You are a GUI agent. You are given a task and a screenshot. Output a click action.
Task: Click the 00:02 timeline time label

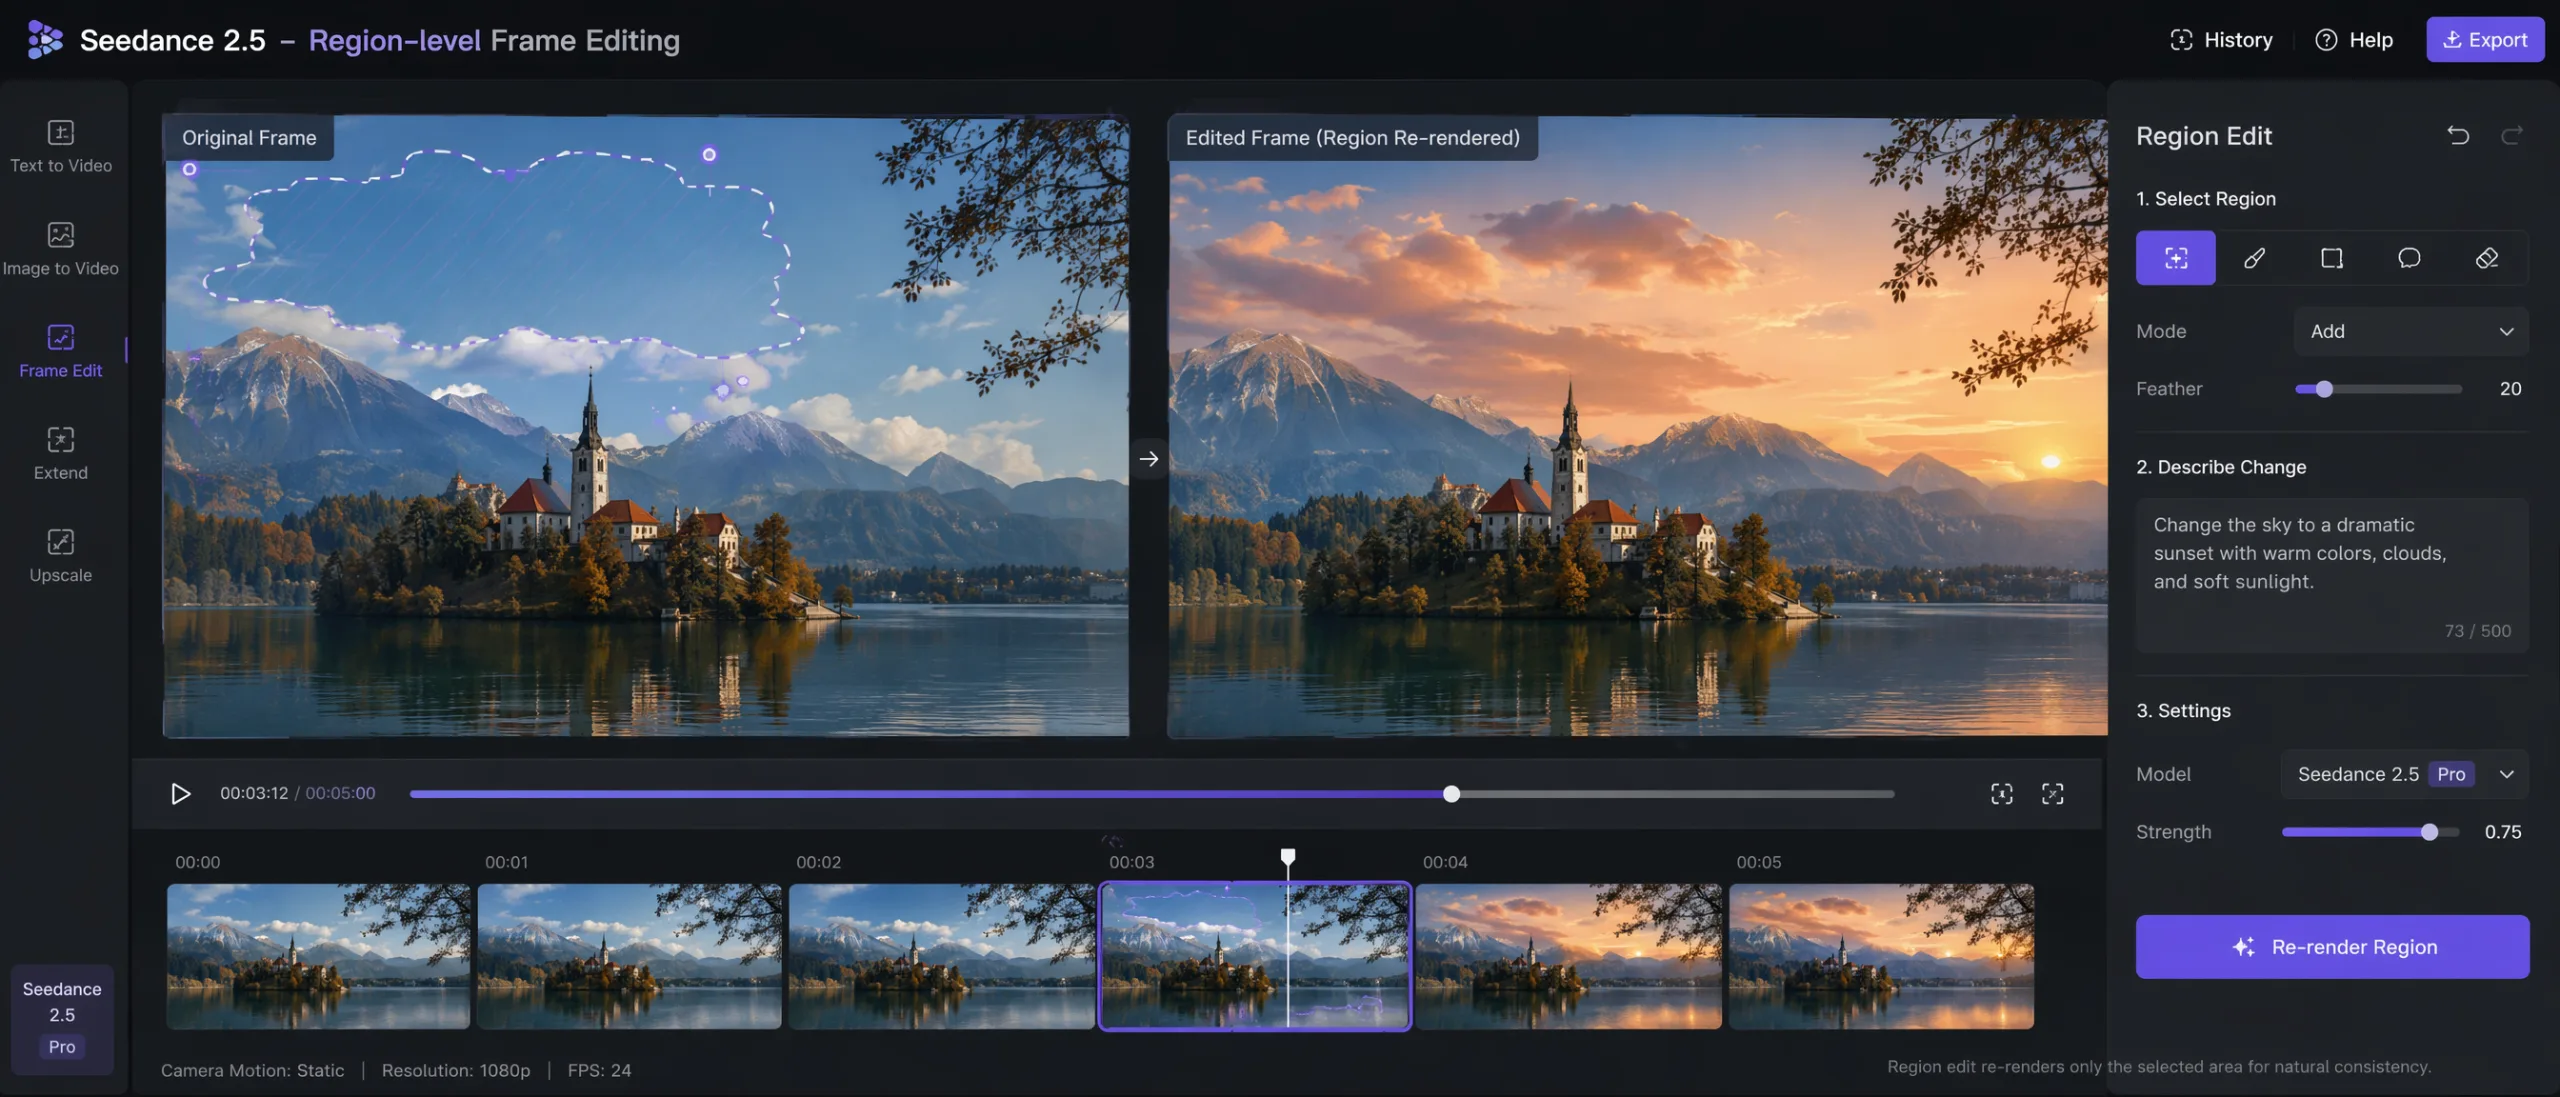click(818, 862)
